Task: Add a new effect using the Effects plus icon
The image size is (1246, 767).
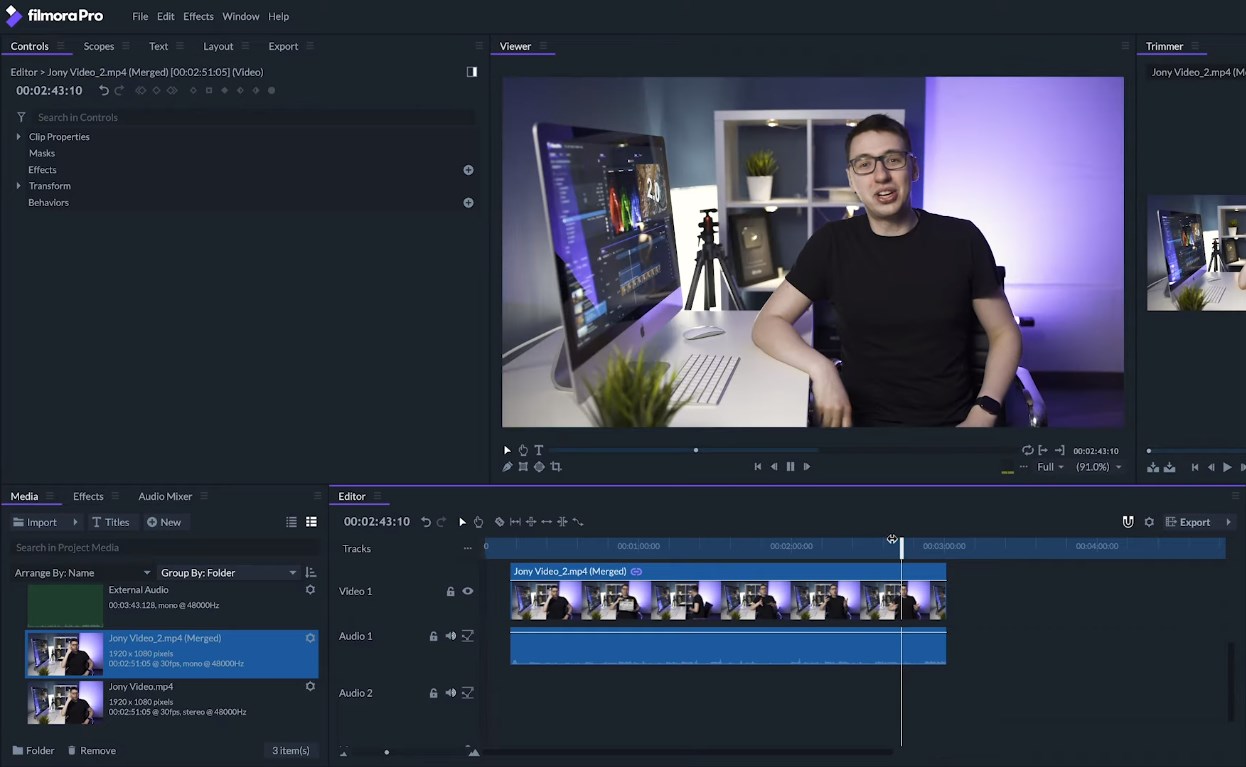Action: point(468,170)
